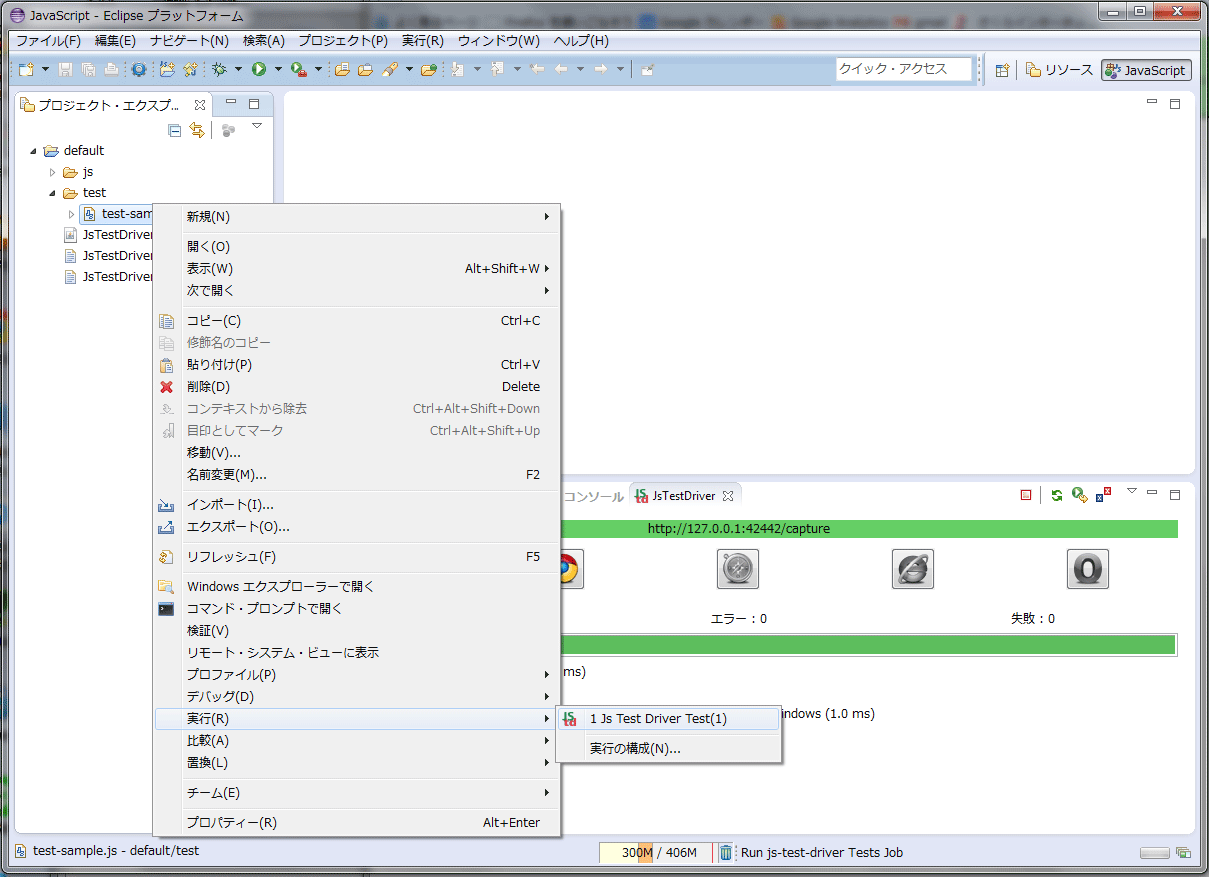Click the back navigation arrow icon

pyautogui.click(x=560, y=69)
